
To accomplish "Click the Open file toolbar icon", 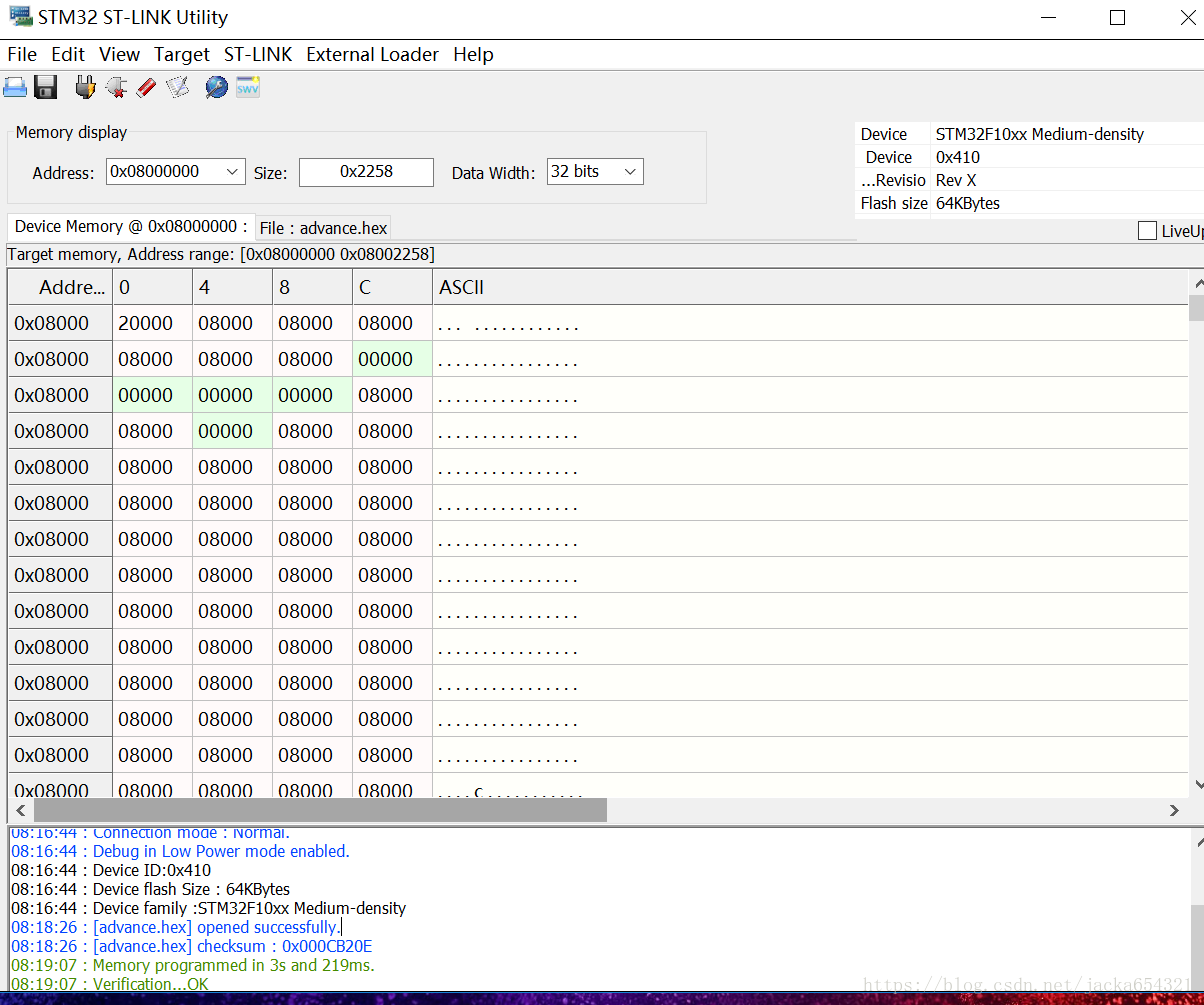I will click(x=15, y=88).
